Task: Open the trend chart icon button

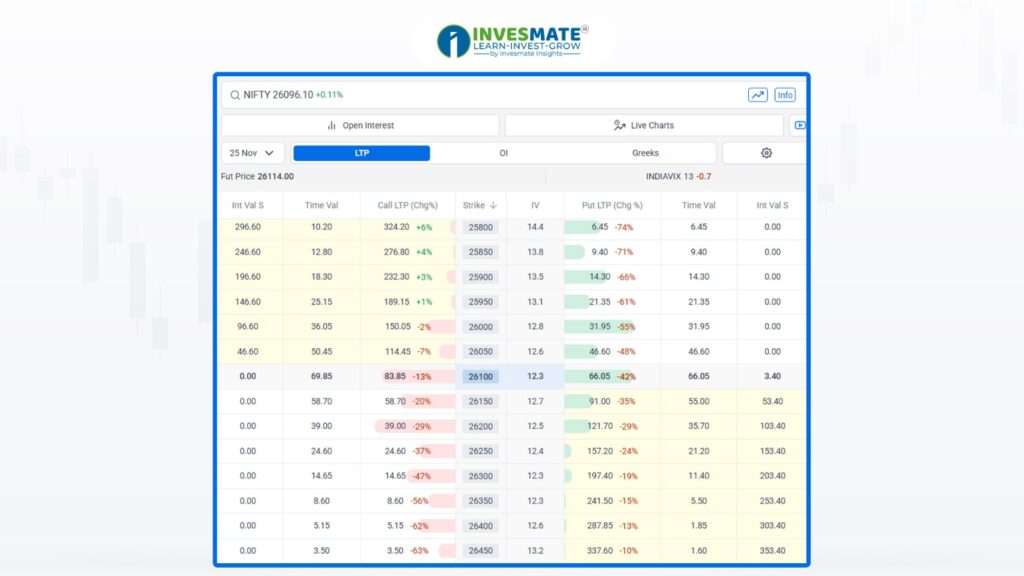Action: coord(757,95)
